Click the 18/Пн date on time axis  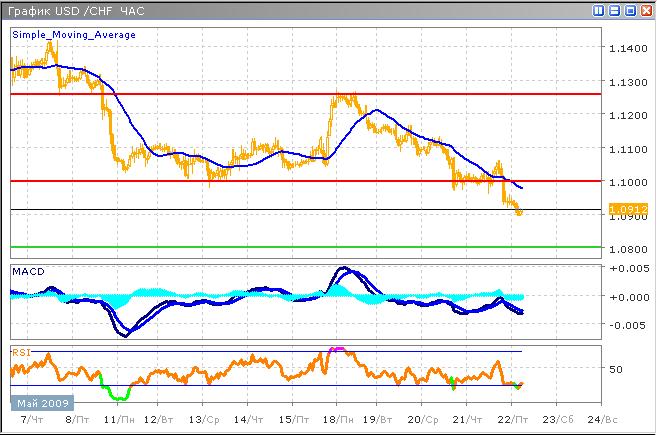click(335, 421)
